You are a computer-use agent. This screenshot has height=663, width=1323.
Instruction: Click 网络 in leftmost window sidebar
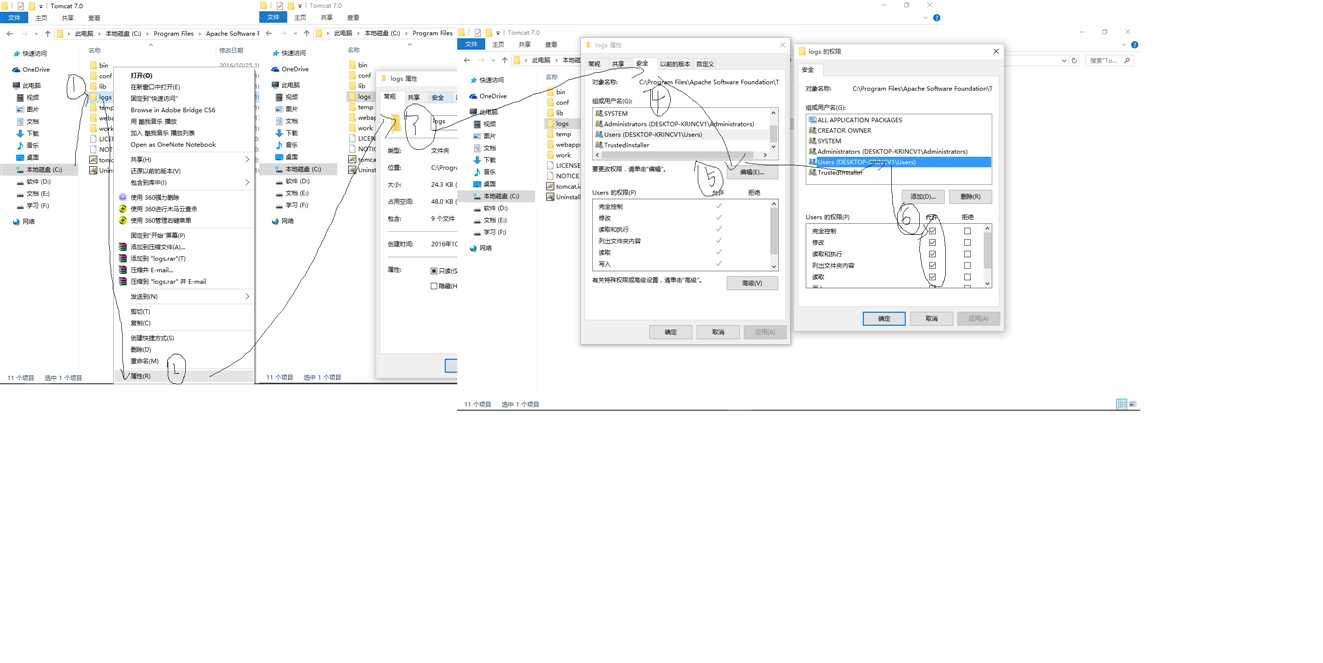[x=24, y=222]
